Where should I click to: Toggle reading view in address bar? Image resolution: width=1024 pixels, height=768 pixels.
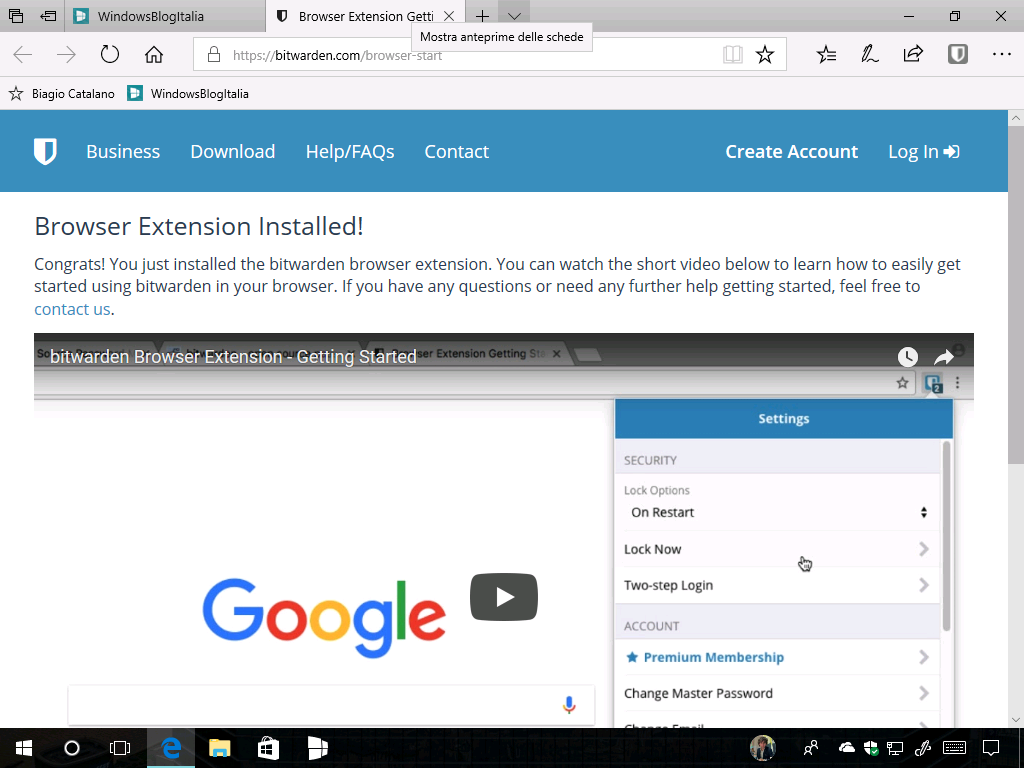tap(732, 54)
